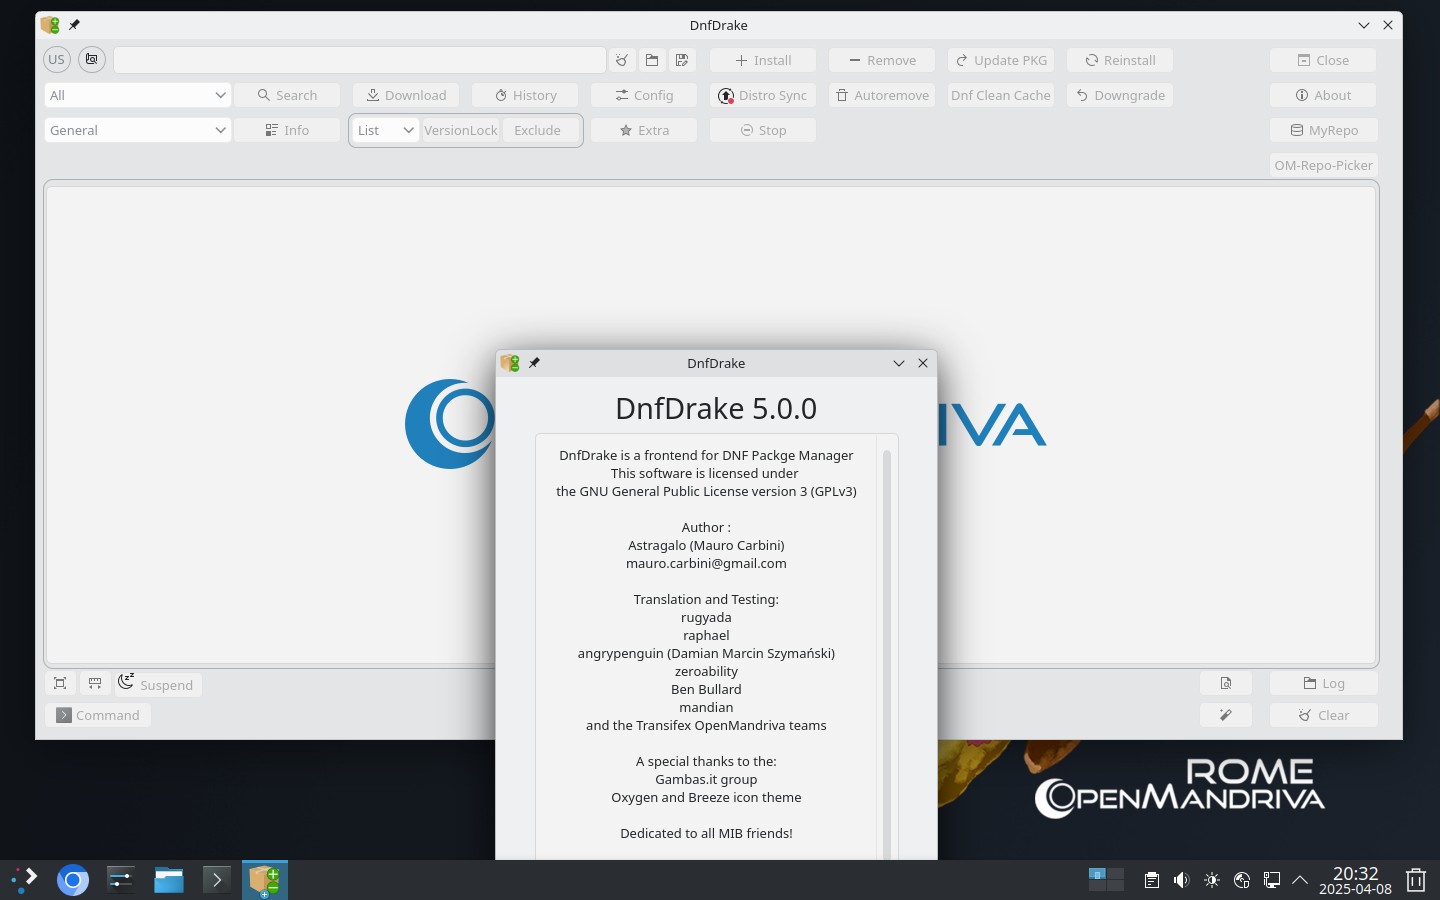The width and height of the screenshot is (1440, 900).
Task: Click the broom clear icon after search field
Action: click(622, 60)
